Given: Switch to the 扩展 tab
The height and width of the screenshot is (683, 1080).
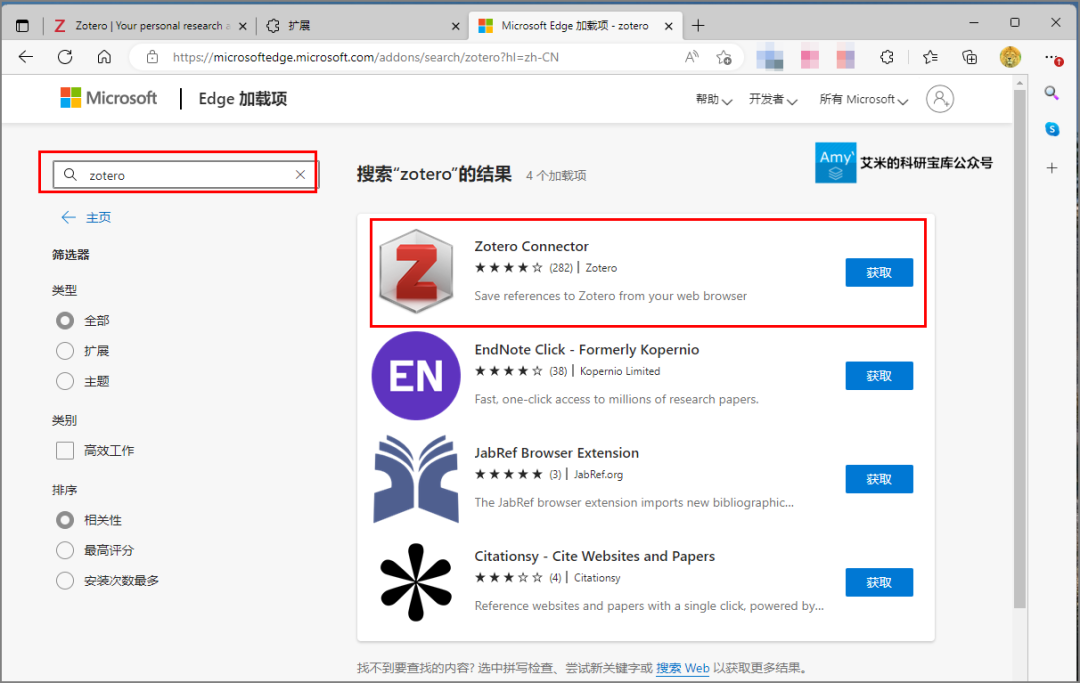Looking at the screenshot, I should click(364, 25).
